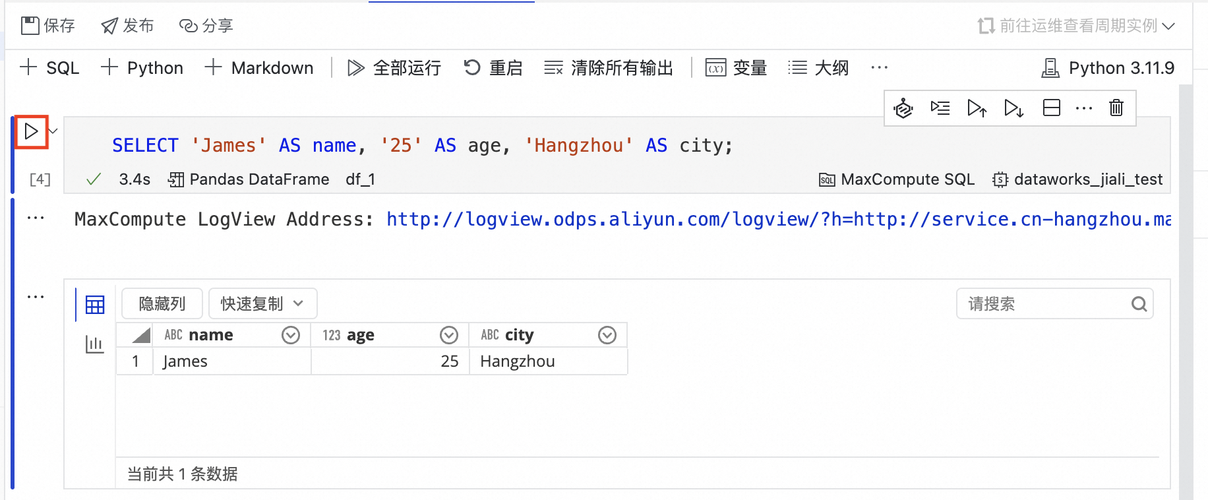This screenshot has width=1208, height=500.
Task: Switch result to table grid view
Action: [x=95, y=305]
